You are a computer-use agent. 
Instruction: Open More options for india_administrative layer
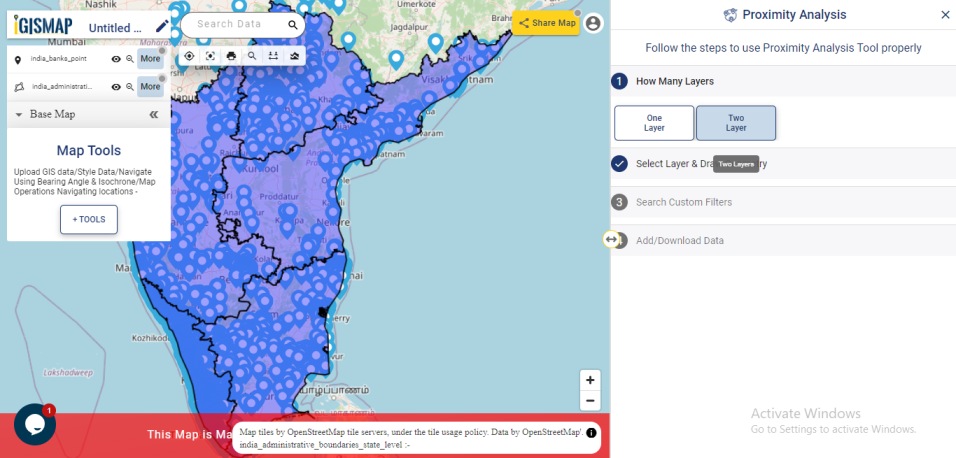[x=150, y=87]
